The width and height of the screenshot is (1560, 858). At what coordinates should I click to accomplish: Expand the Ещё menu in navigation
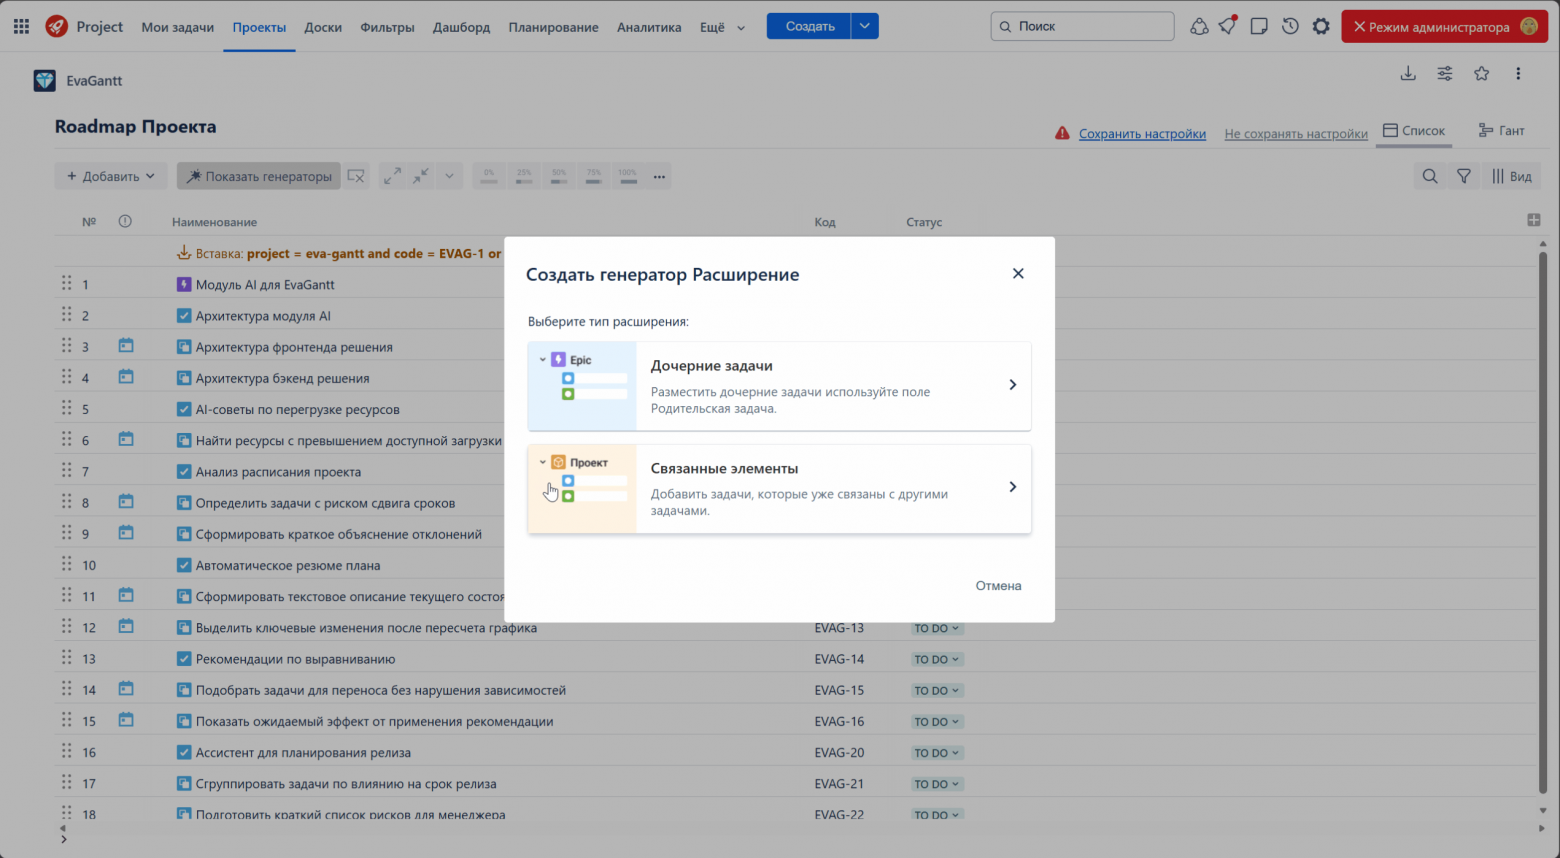coord(721,27)
